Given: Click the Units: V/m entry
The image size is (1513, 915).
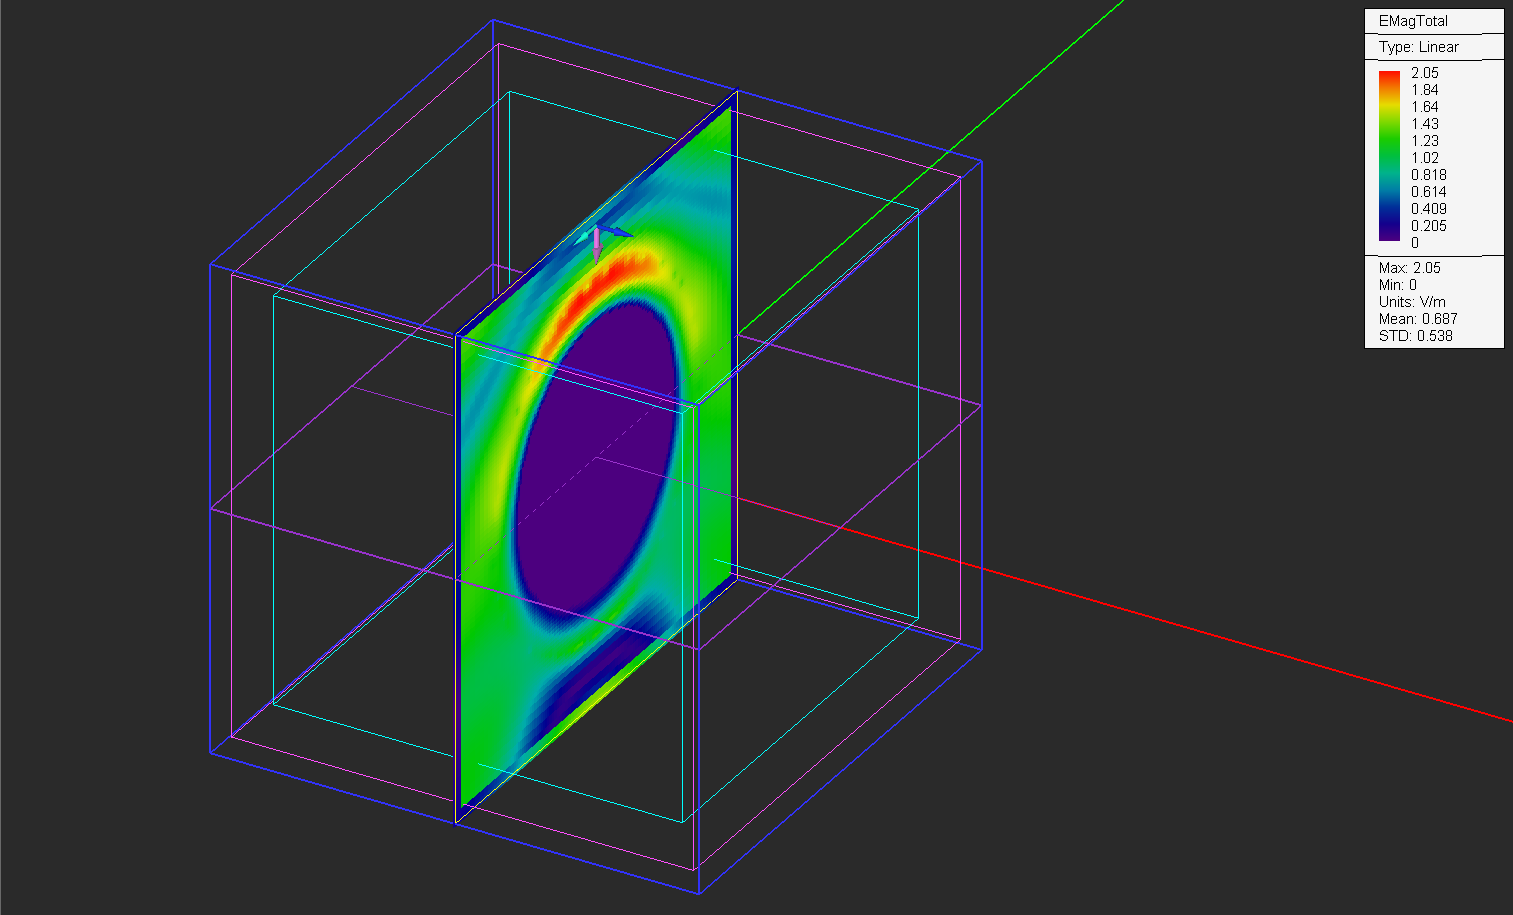Looking at the screenshot, I should [1411, 302].
